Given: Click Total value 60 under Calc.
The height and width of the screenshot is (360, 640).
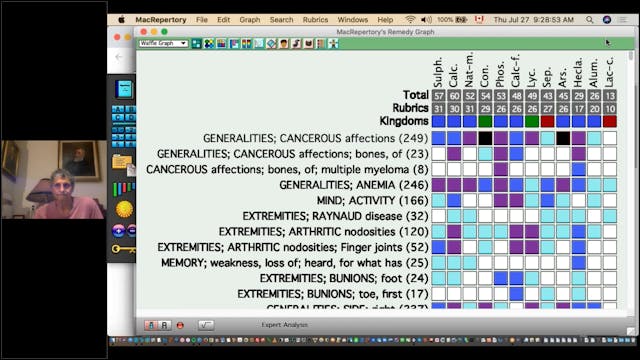Looking at the screenshot, I should [x=454, y=96].
